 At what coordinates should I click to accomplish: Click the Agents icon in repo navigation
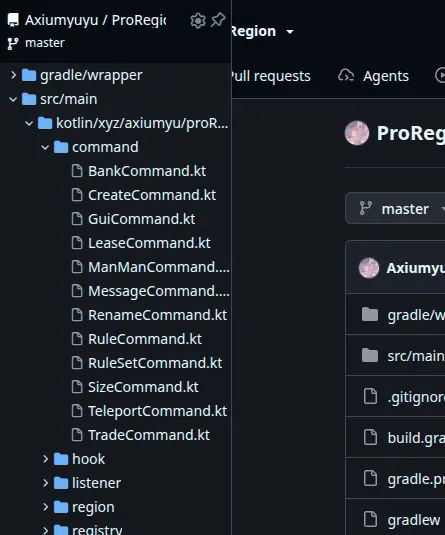(346, 76)
